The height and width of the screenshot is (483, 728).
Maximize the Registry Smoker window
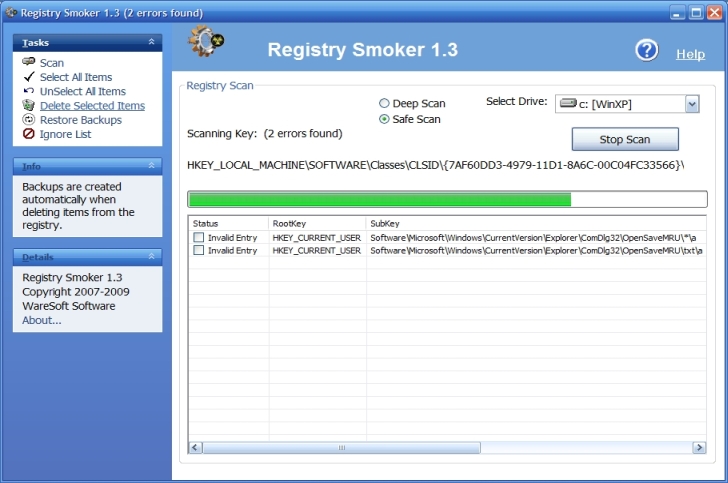[x=696, y=13]
